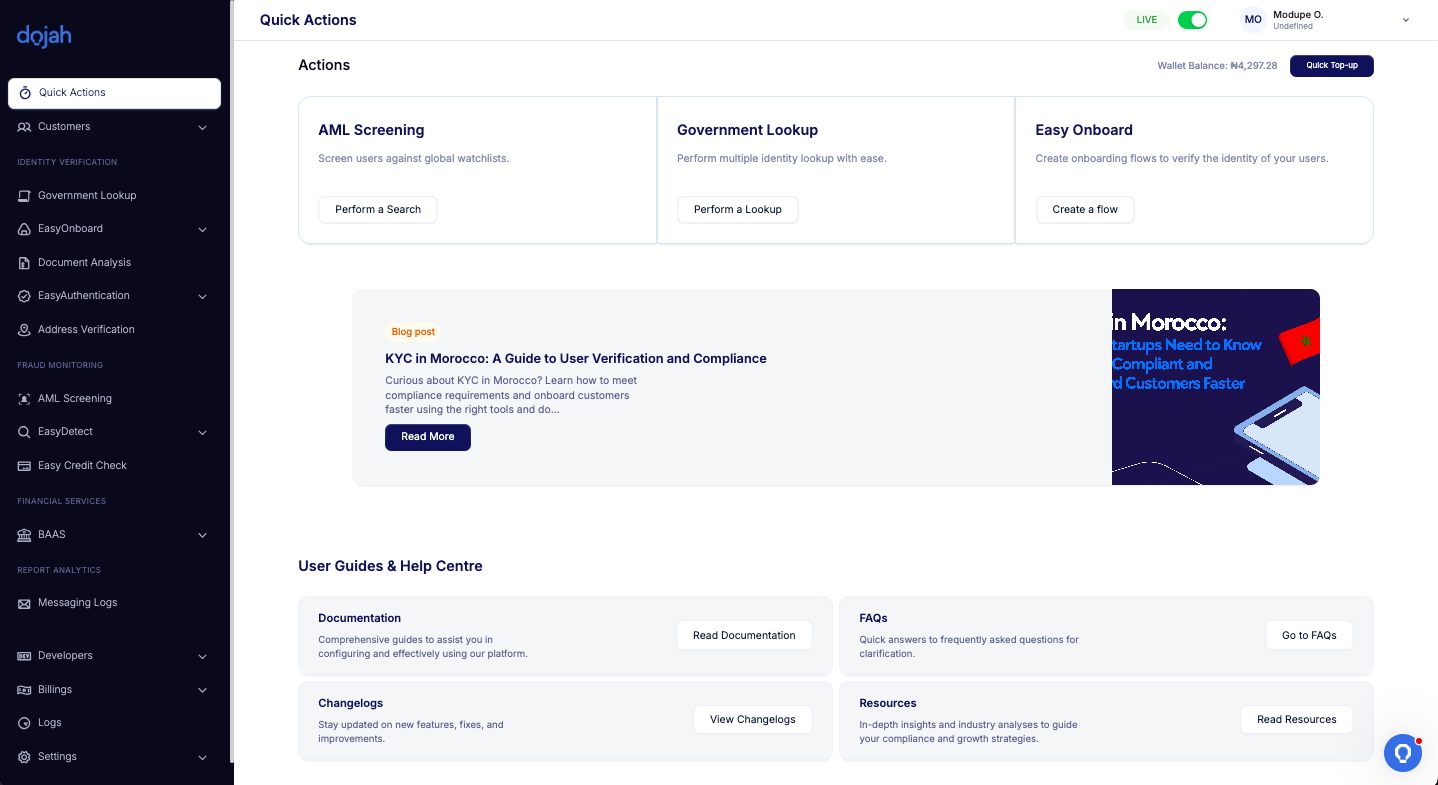1438x785 pixels.
Task: Expand the EasyOnboard submenu chevron
Action: pos(202,229)
